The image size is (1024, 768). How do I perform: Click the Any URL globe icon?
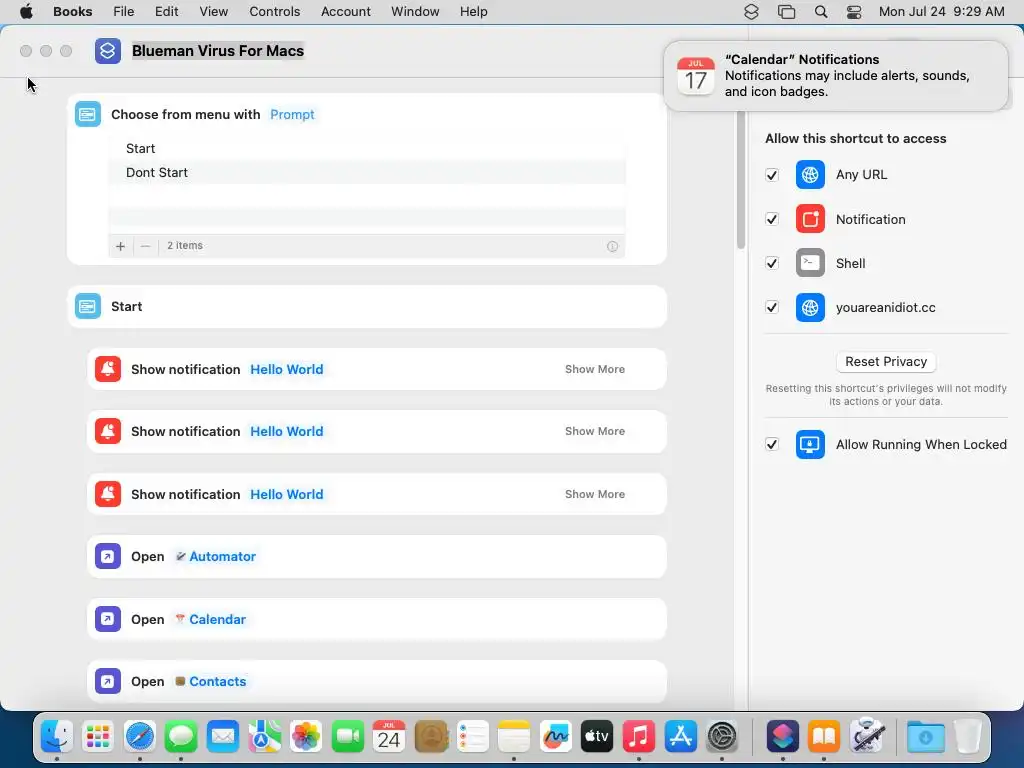810,174
